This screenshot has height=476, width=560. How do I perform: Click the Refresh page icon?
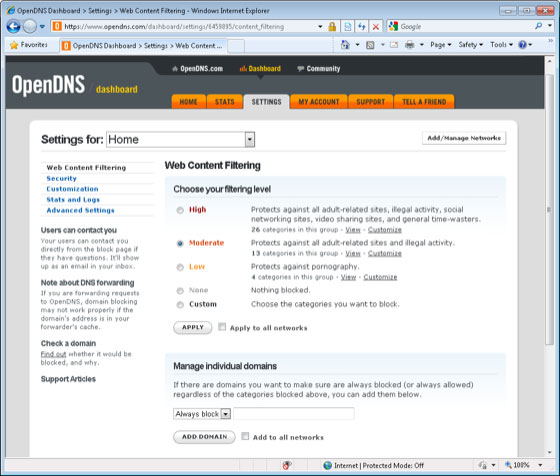tap(362, 27)
